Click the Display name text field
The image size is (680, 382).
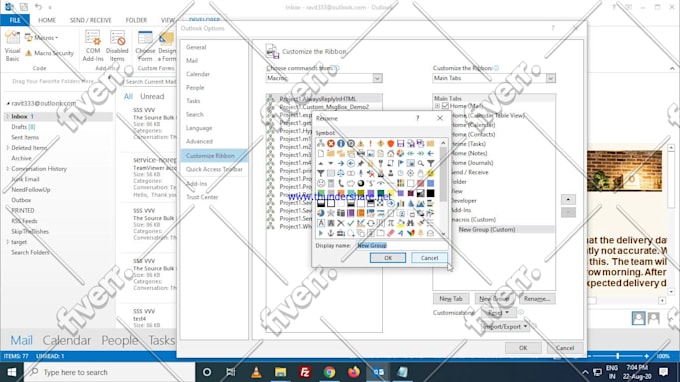[x=402, y=245]
